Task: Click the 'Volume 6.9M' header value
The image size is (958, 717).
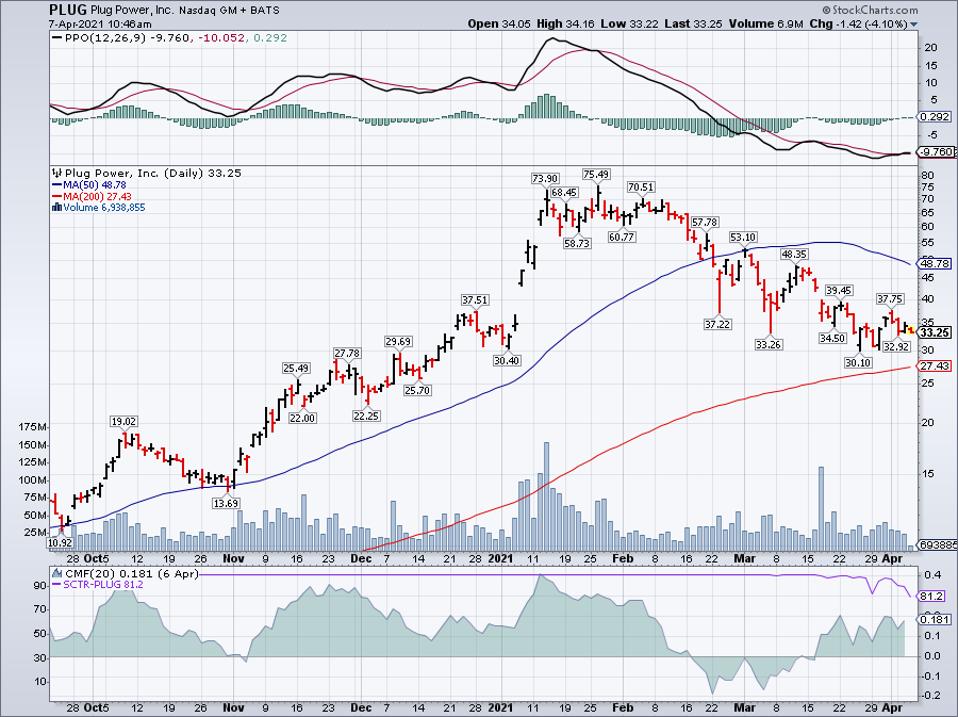Action: (765, 24)
